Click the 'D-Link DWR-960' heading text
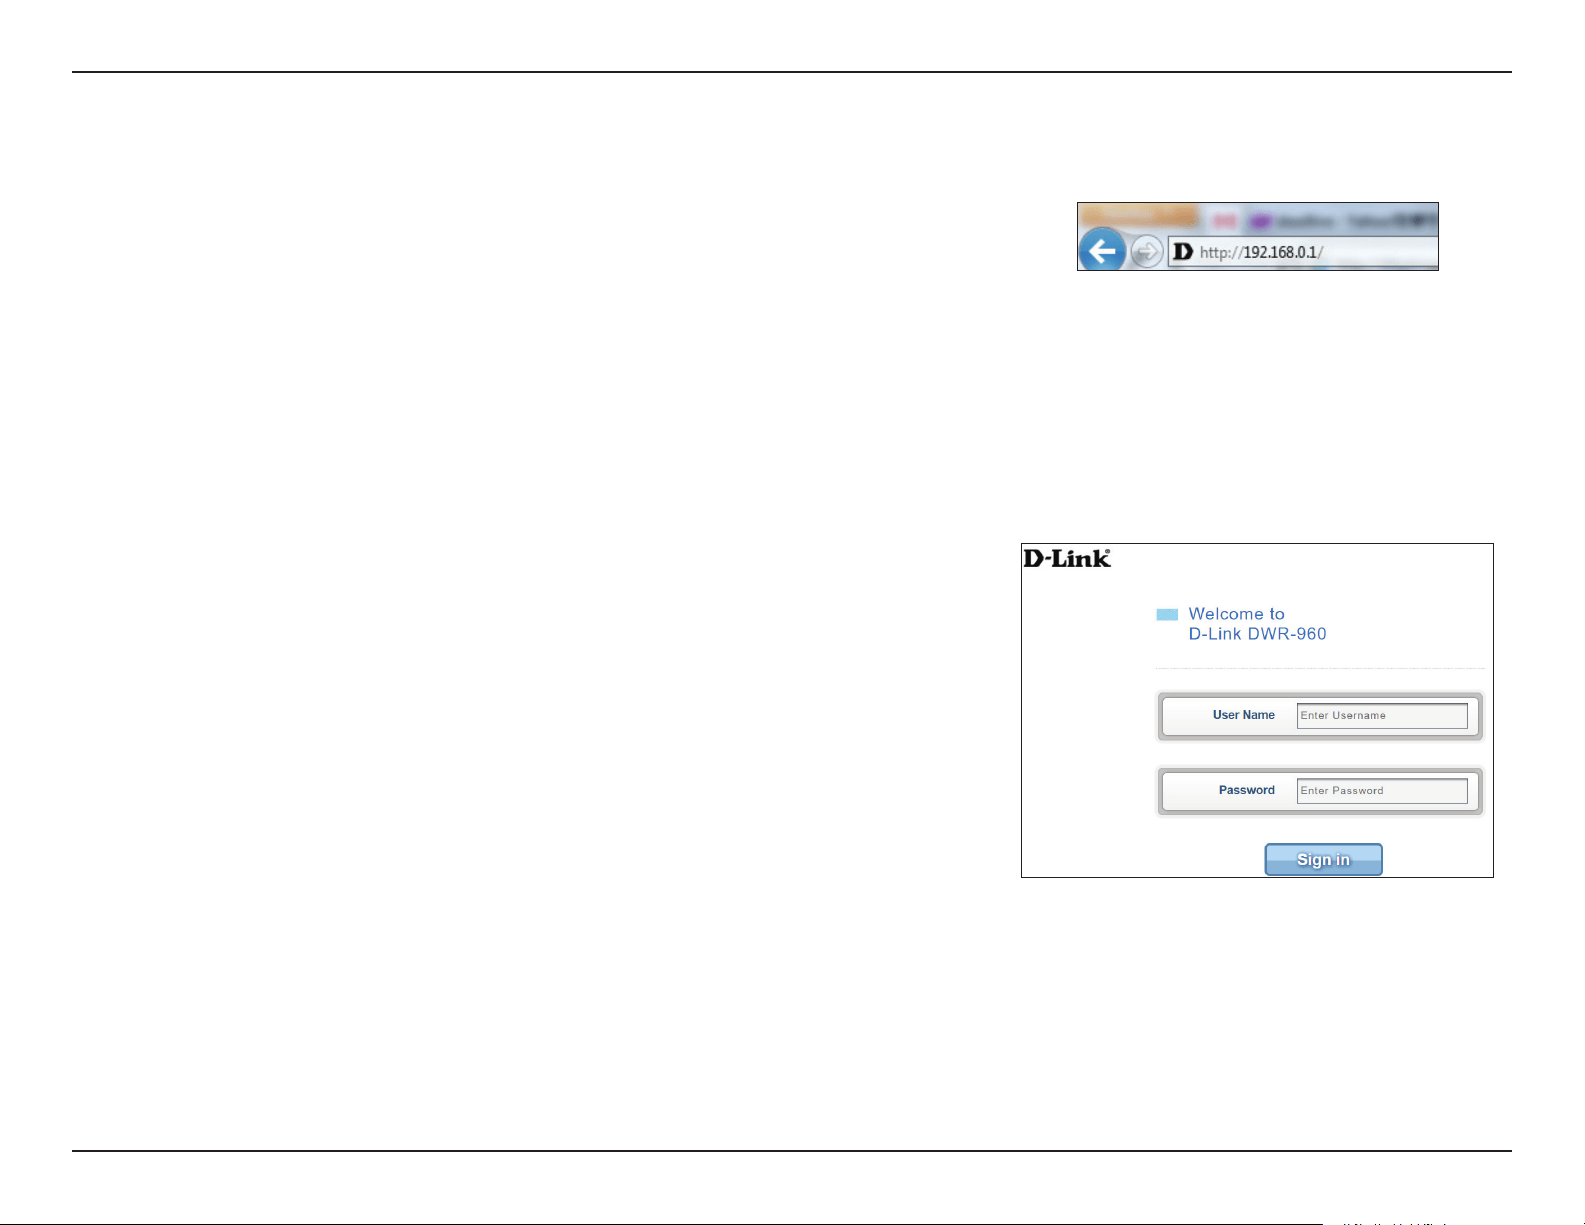1585x1225 pixels. pos(1257,634)
